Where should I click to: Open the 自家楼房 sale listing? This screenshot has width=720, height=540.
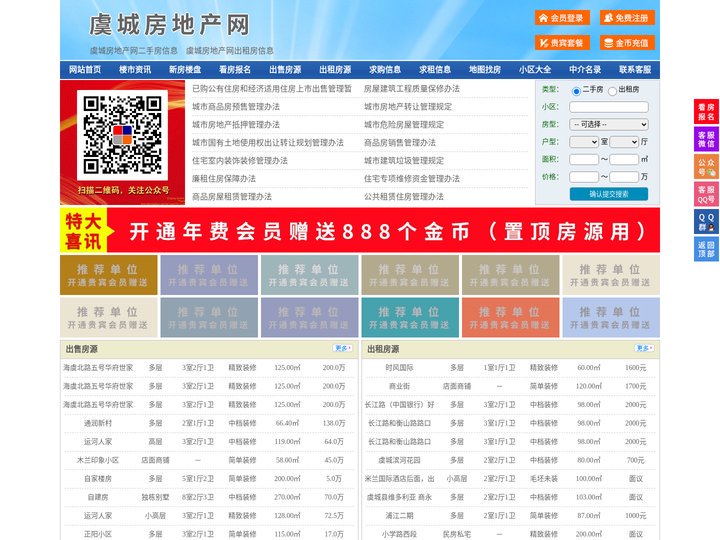coord(98,478)
